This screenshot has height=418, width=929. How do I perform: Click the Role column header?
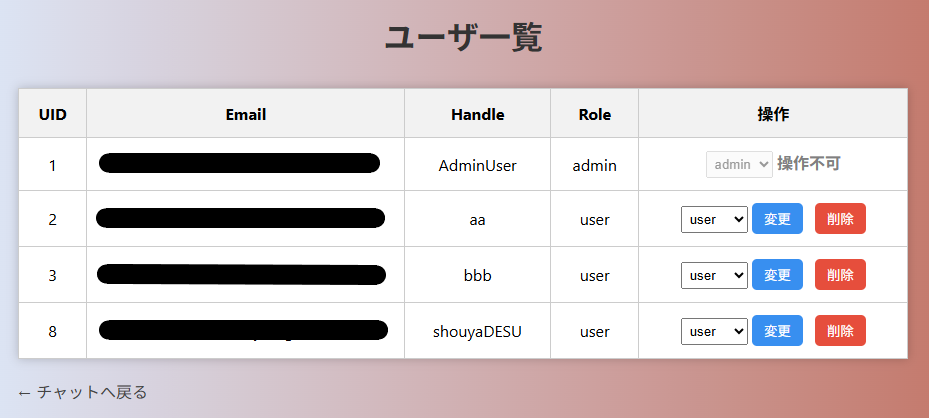tap(594, 114)
